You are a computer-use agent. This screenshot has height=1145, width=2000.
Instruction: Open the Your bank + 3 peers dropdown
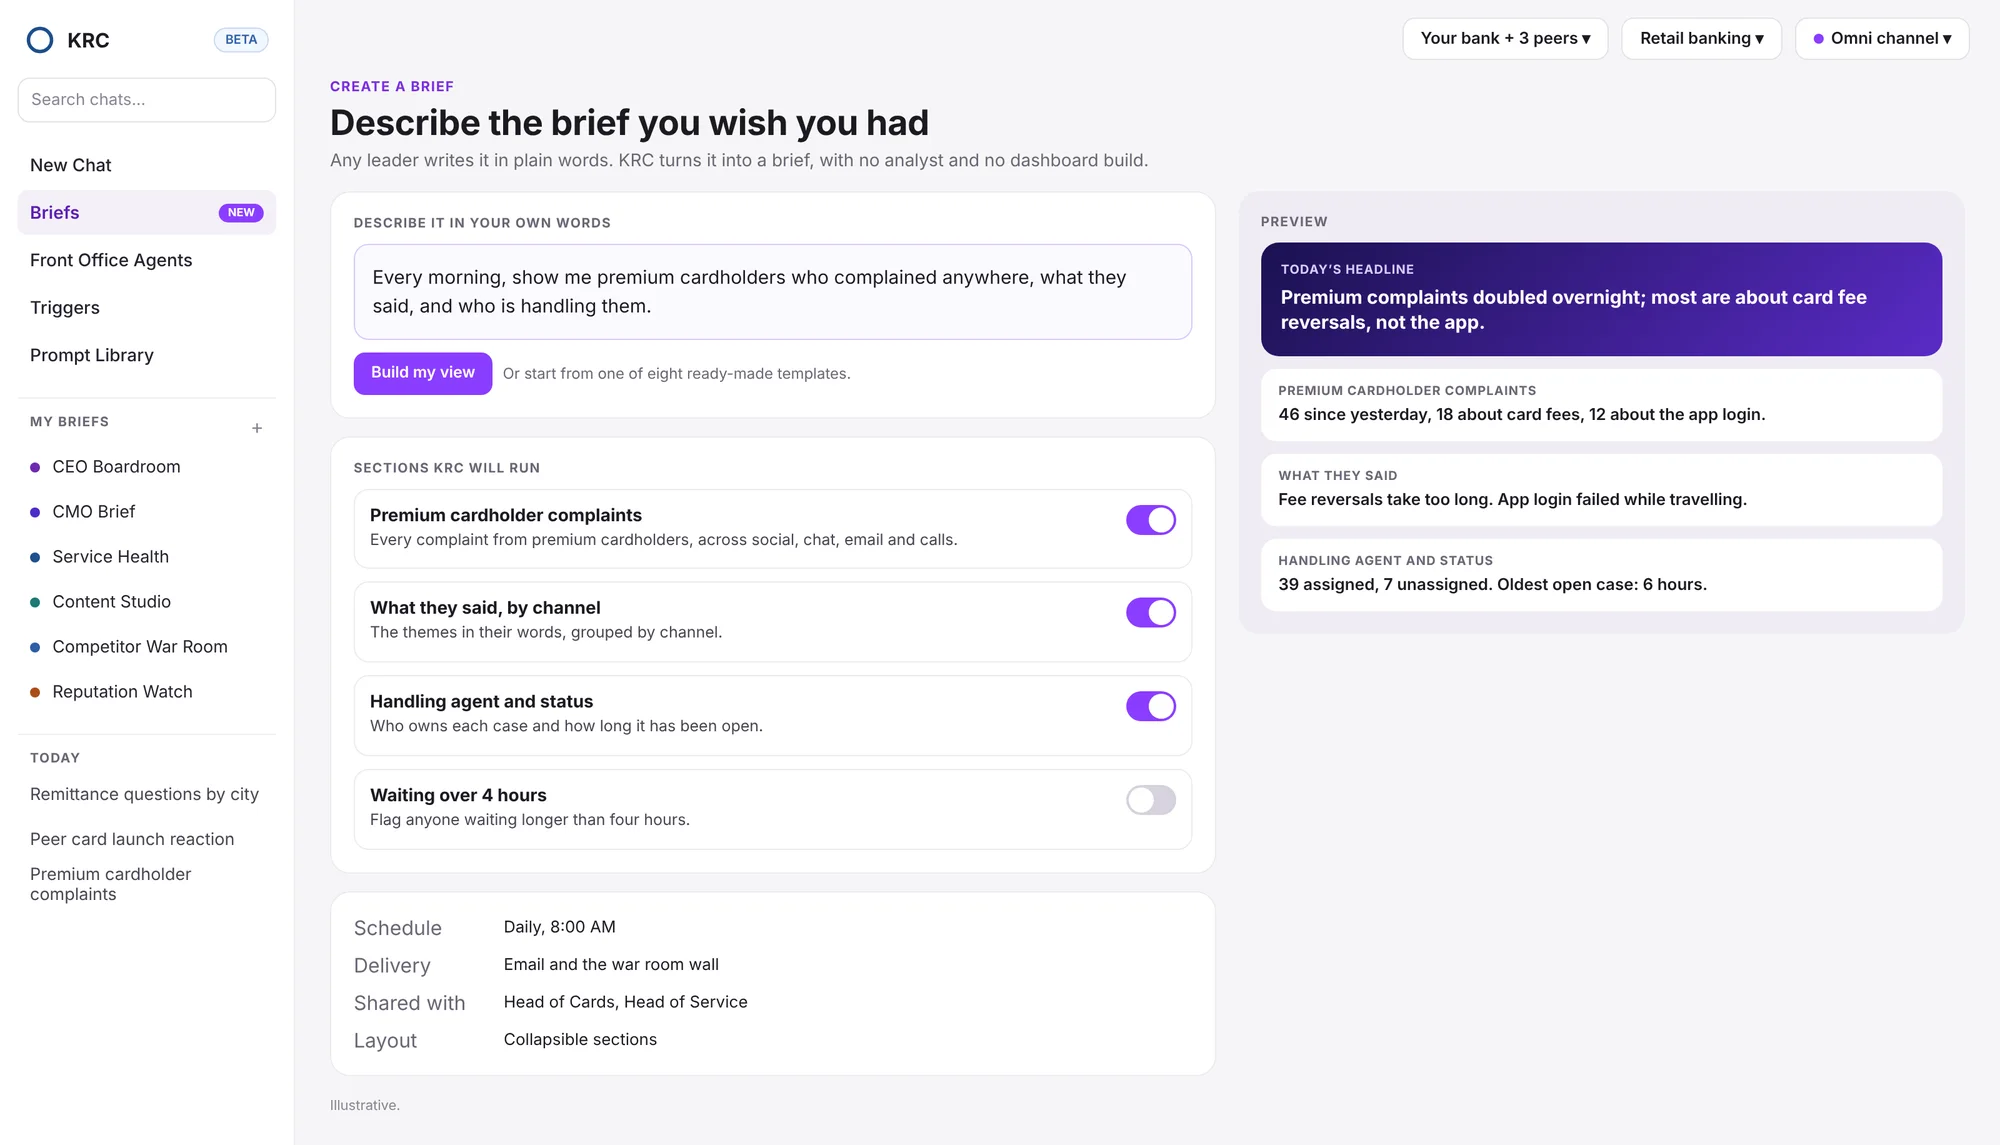1505,39
